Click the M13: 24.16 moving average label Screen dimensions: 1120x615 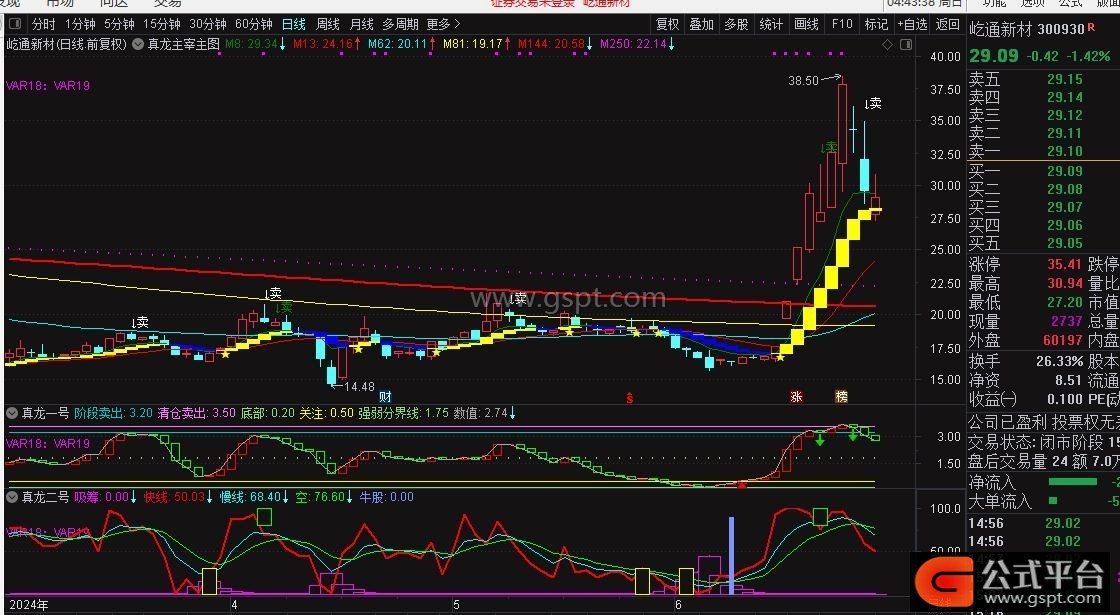(327, 44)
